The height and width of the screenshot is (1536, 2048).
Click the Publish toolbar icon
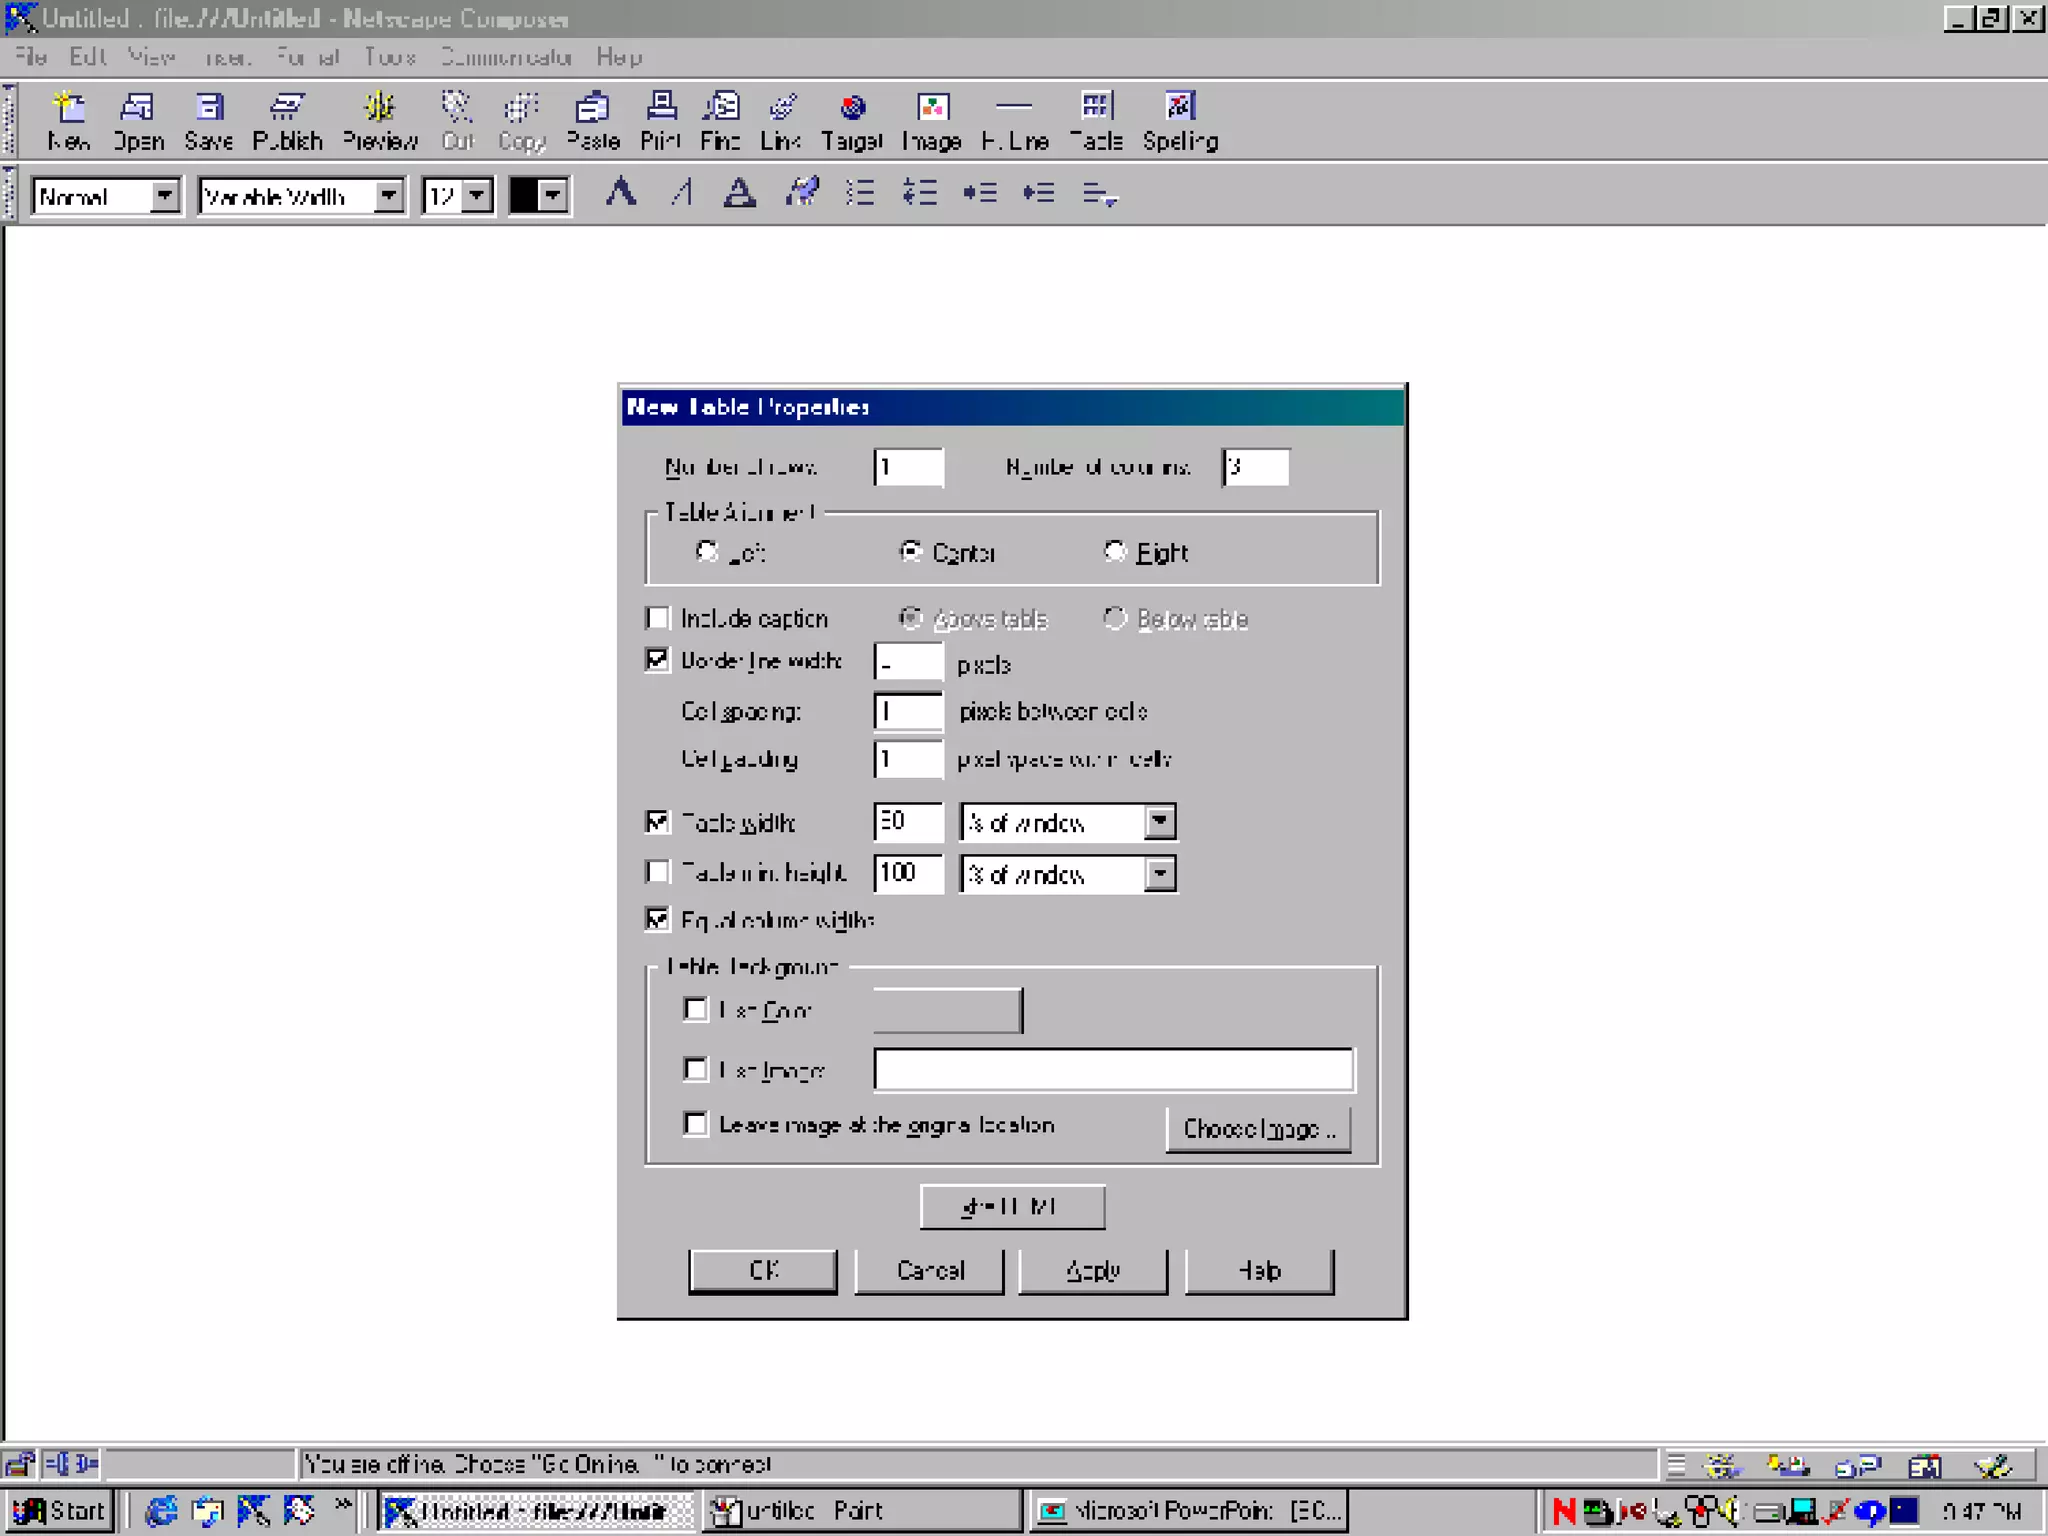pyautogui.click(x=287, y=120)
